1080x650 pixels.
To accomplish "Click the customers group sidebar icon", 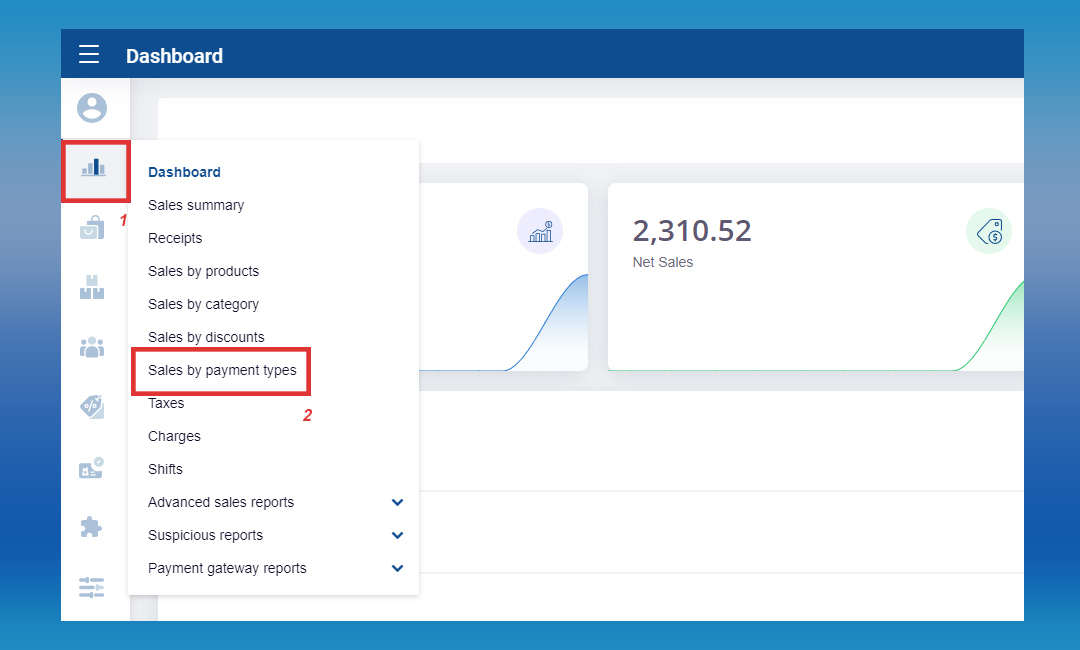I will coord(92,347).
